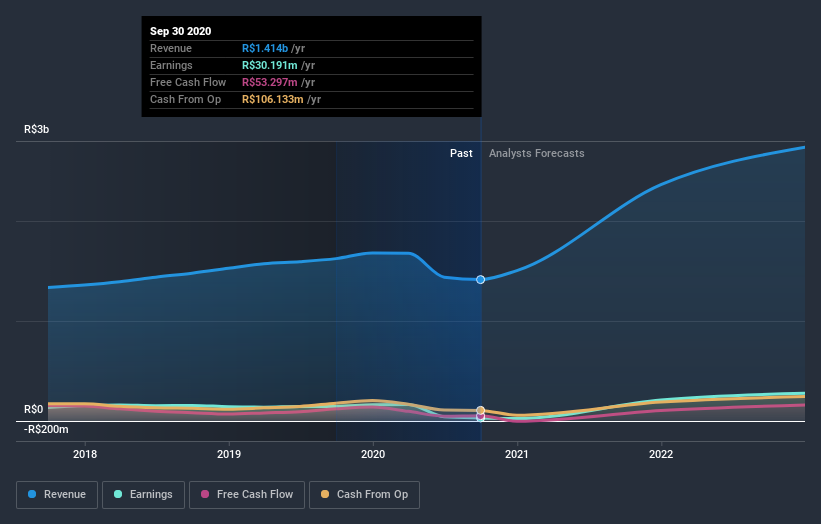This screenshot has height=524, width=821.
Task: Toggle the Free Cash Flow legend button
Action: click(247, 495)
